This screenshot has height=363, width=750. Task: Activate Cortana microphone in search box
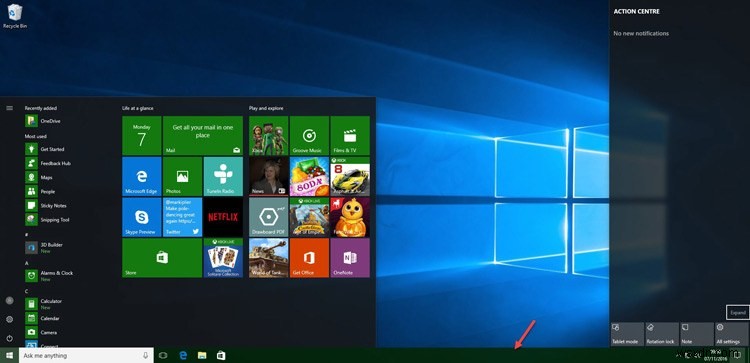(145, 355)
